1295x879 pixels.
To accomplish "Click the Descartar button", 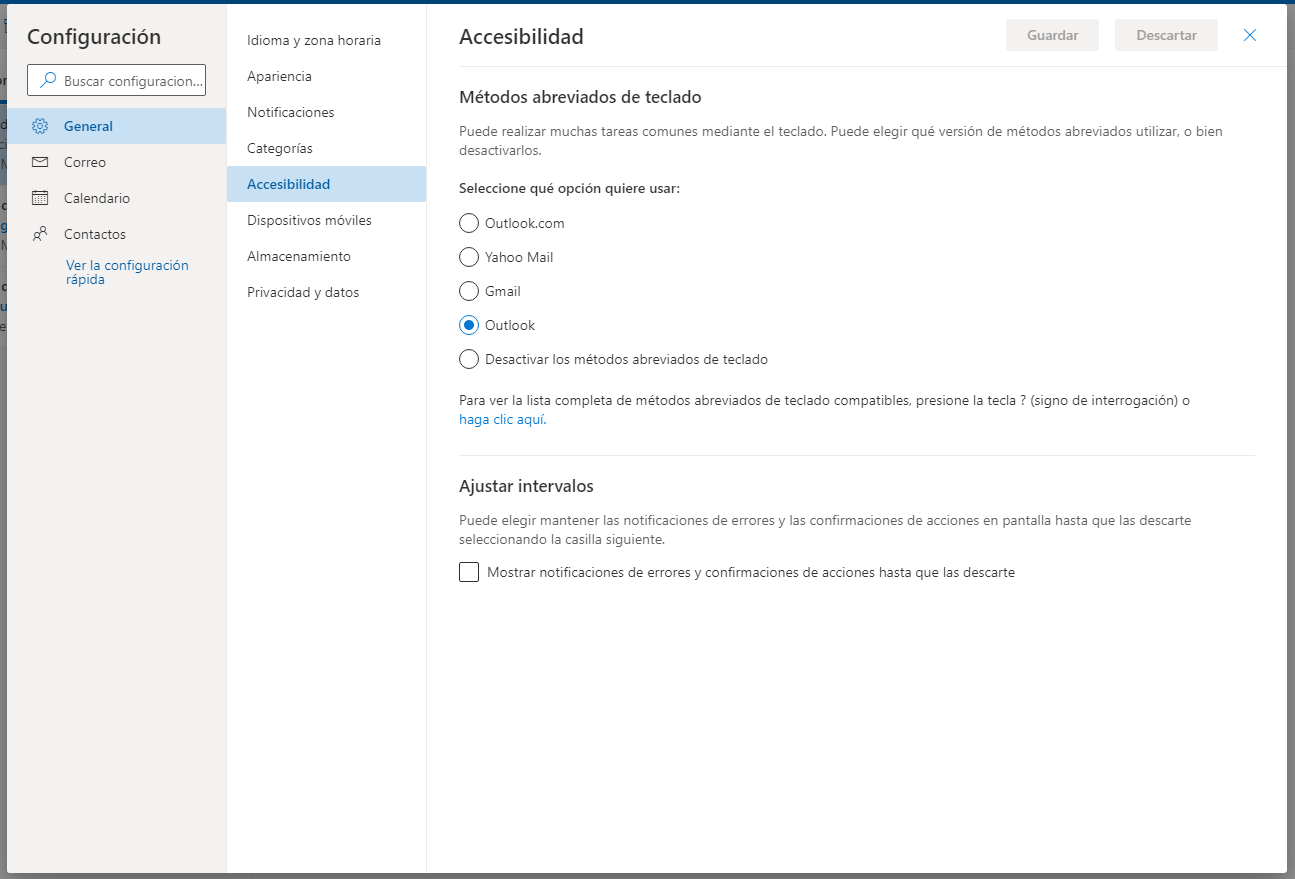I will coord(1166,35).
